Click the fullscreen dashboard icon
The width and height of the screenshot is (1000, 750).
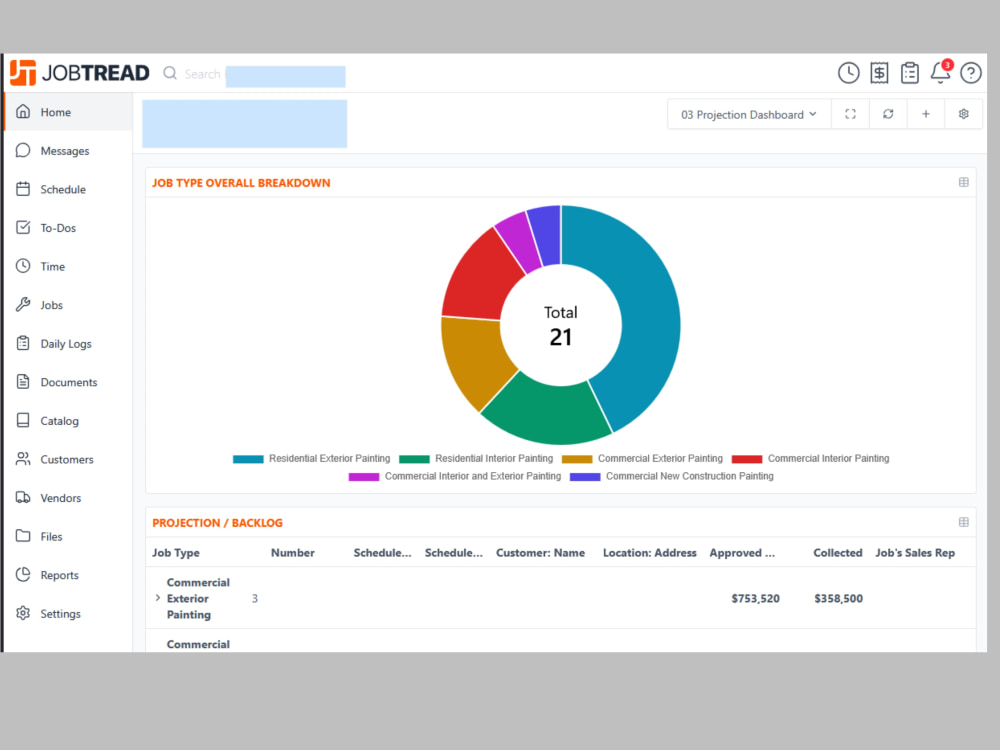coord(850,114)
